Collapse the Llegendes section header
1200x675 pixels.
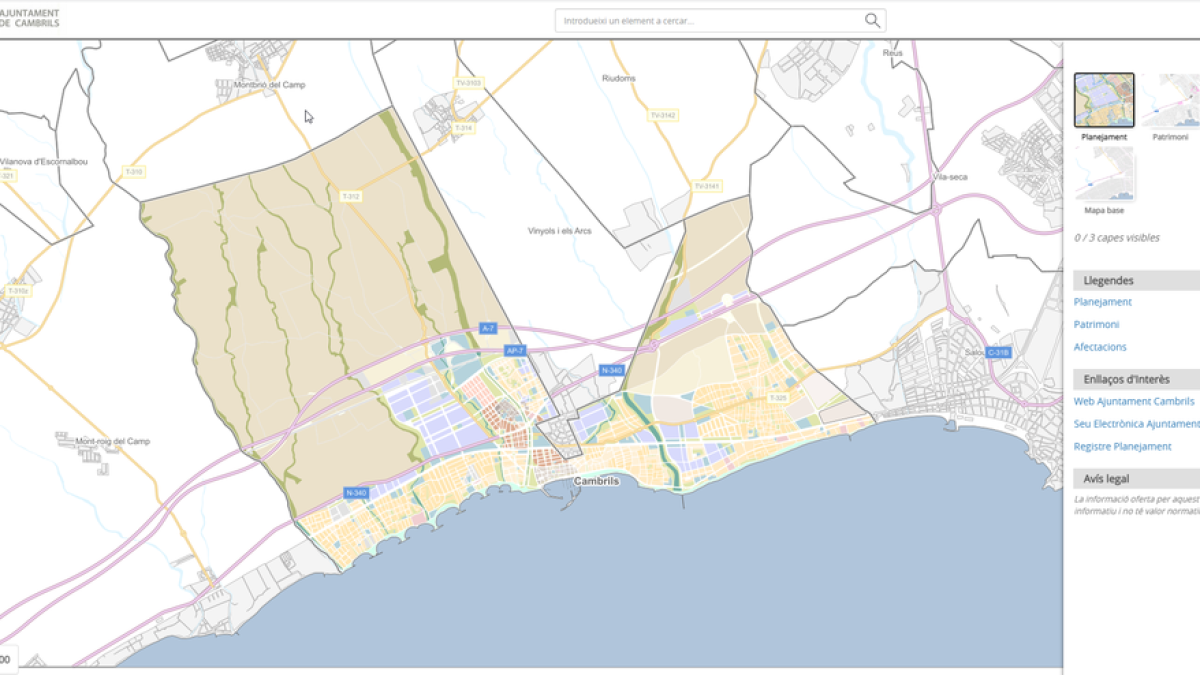[1104, 280]
